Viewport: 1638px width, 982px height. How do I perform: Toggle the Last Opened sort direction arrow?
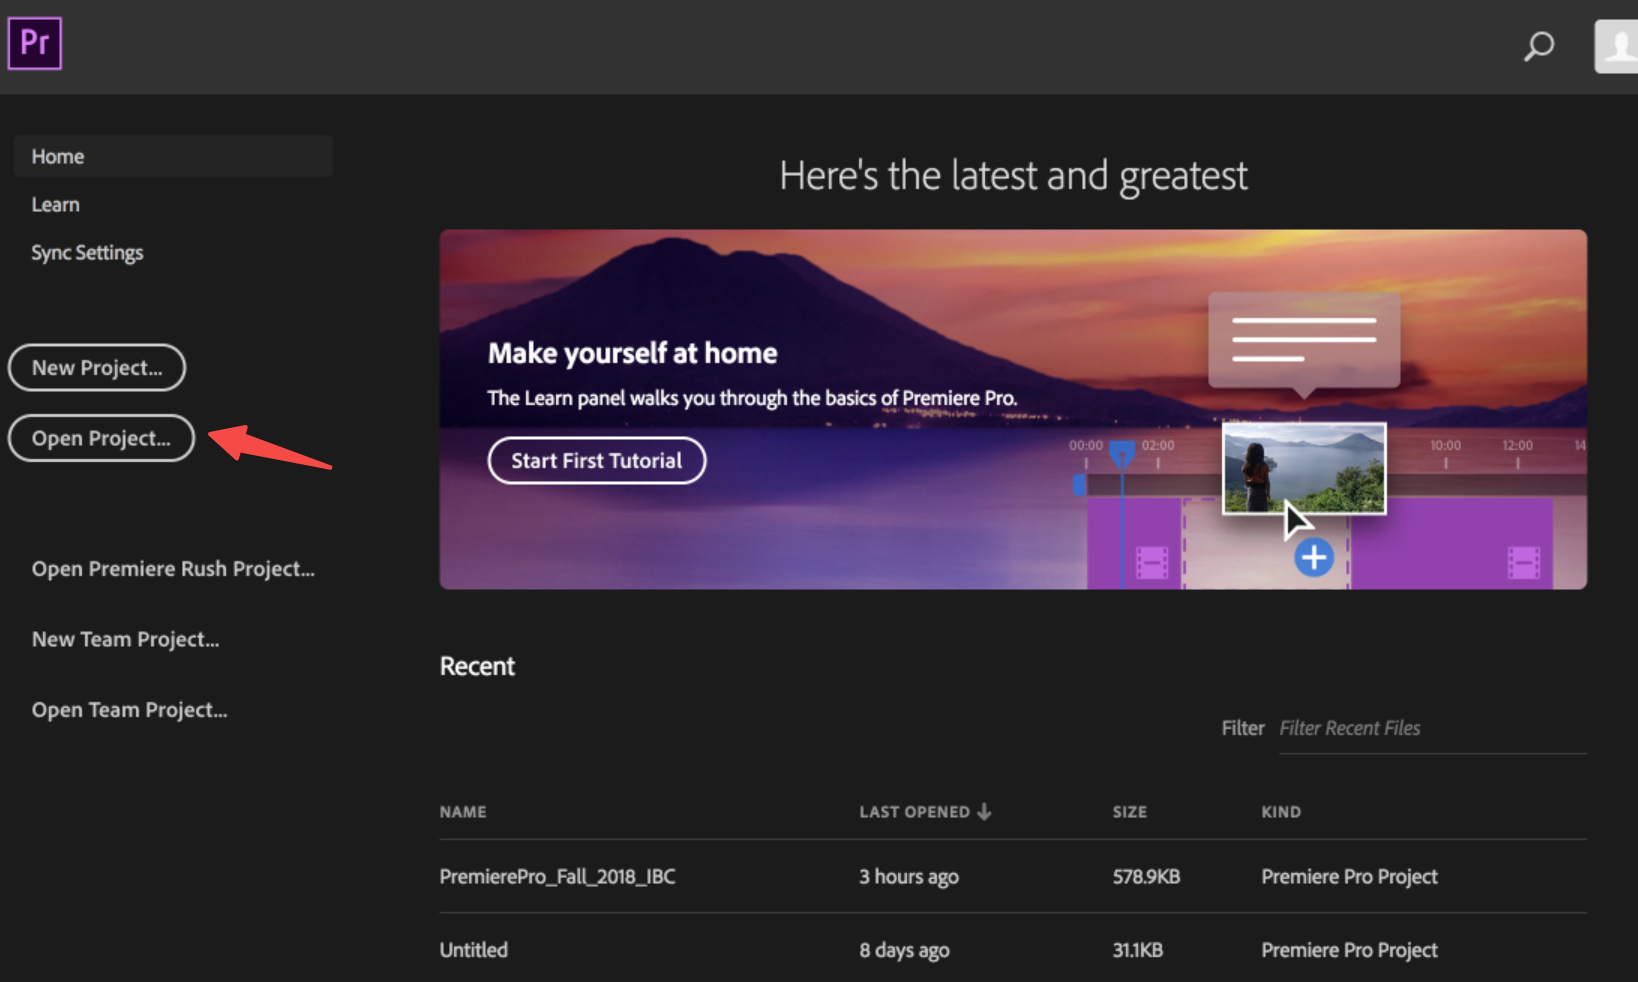coord(986,811)
